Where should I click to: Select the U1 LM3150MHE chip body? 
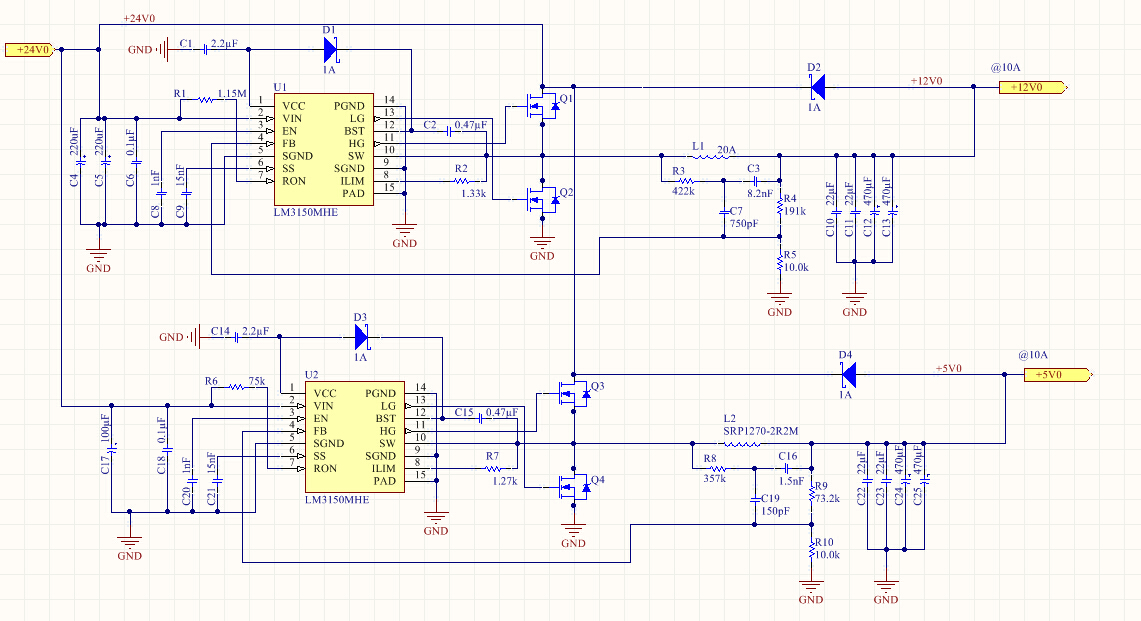tap(324, 149)
